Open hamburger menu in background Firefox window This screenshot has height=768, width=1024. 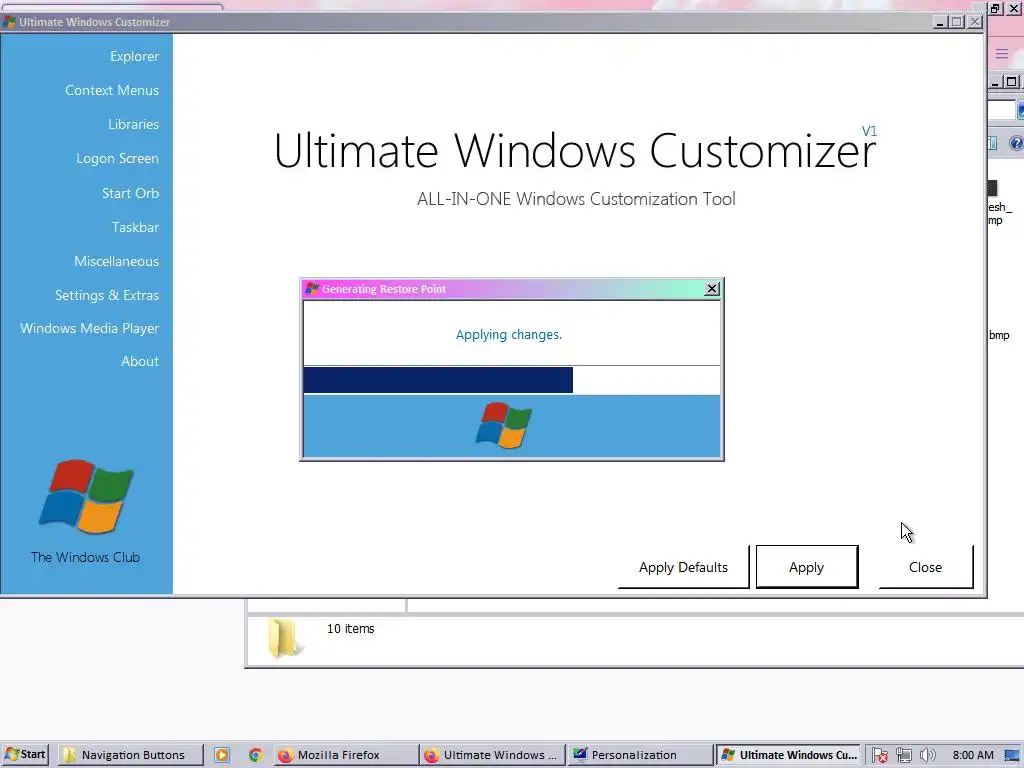(1002, 54)
